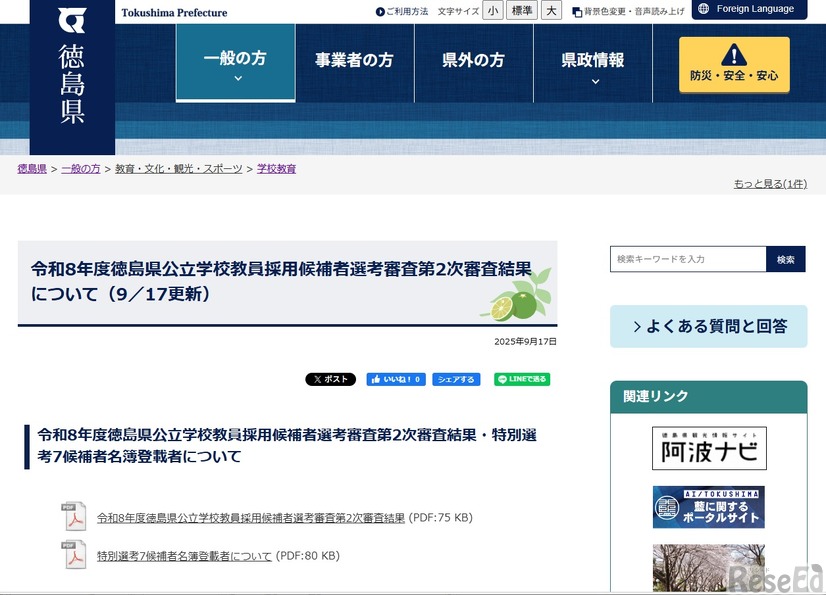Click もっと見る(1件) link
The image size is (826, 595).
click(x=770, y=184)
